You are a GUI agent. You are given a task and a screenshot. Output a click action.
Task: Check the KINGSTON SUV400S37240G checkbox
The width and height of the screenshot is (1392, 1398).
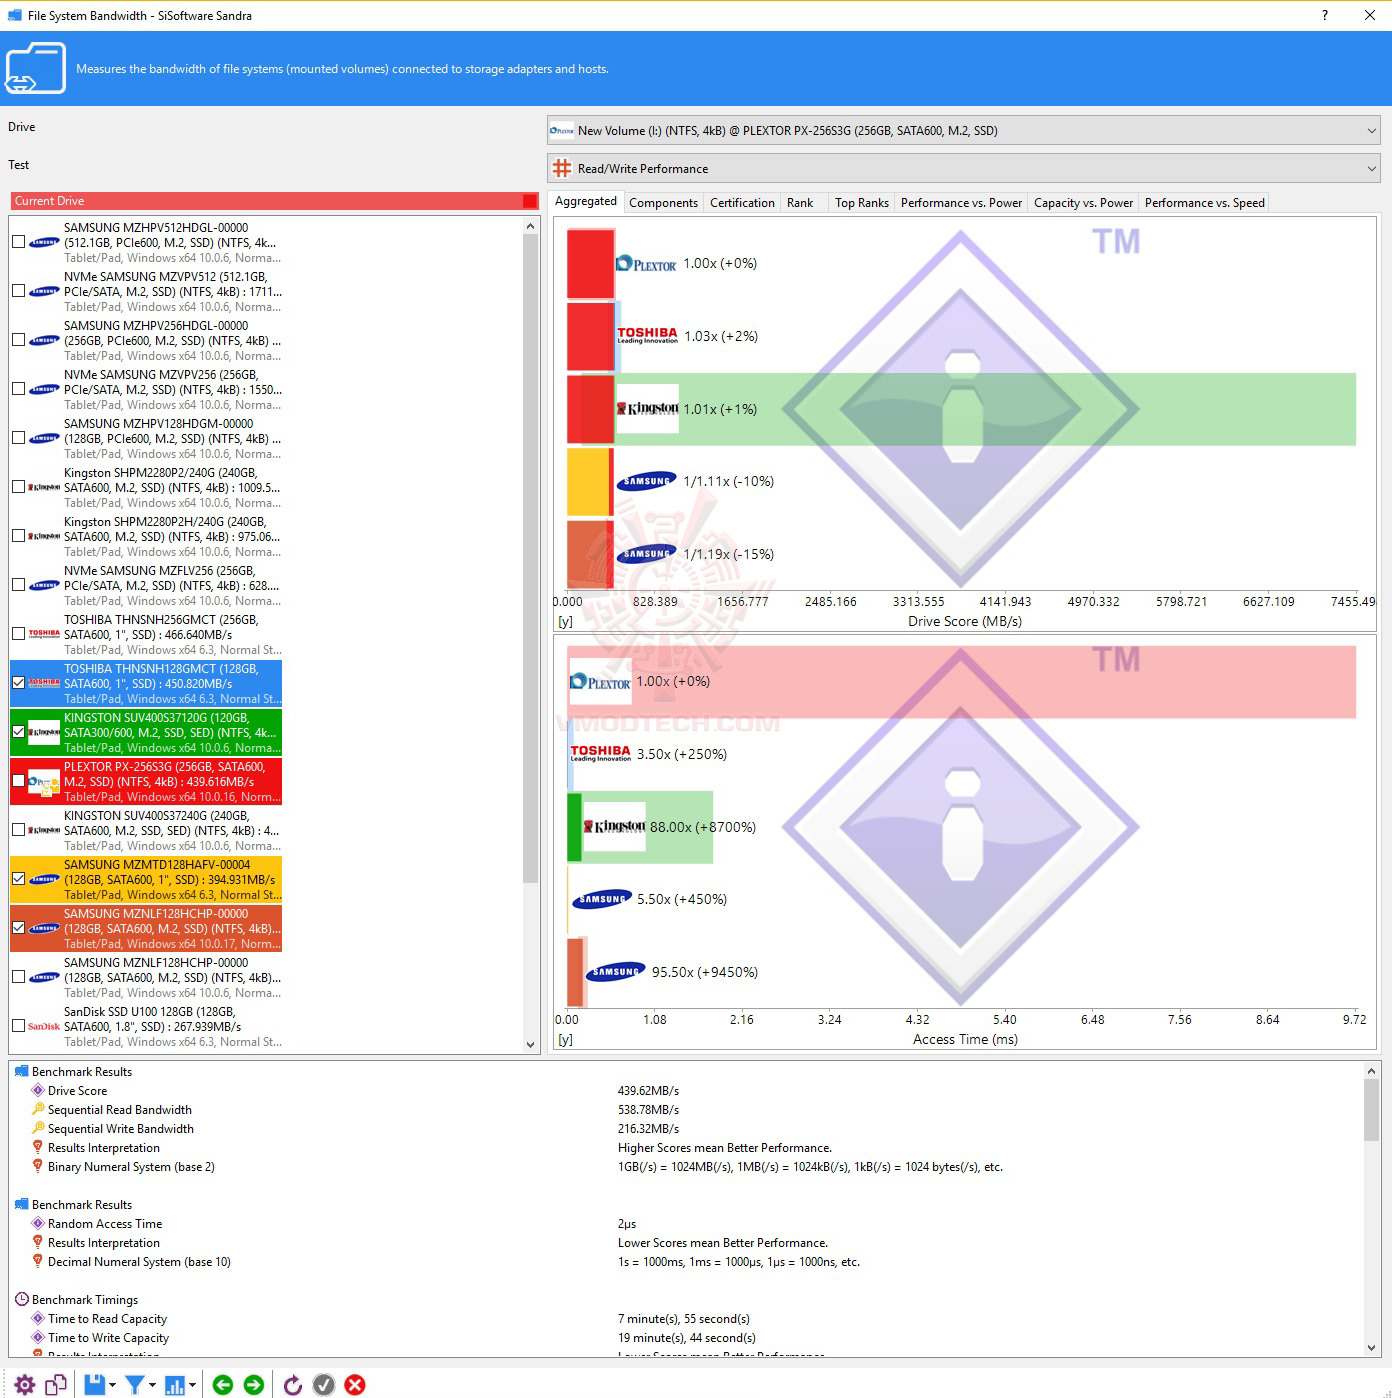coord(19,830)
